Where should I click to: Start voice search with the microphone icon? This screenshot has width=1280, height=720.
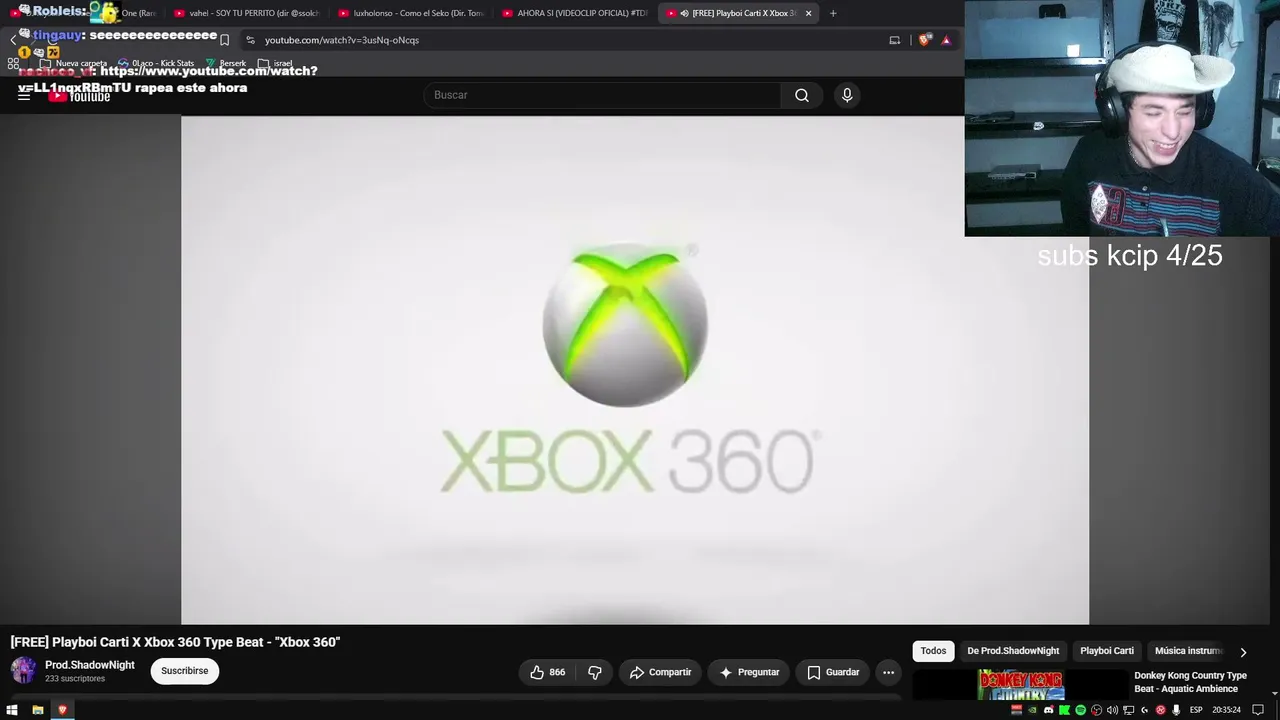(x=847, y=95)
